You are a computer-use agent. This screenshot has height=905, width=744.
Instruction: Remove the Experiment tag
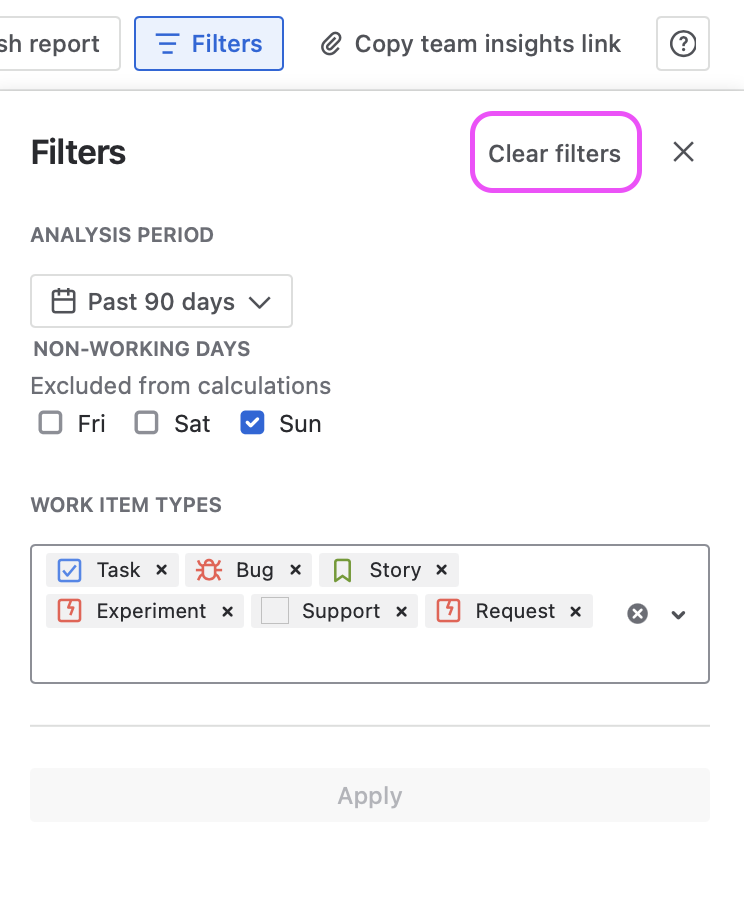(x=227, y=611)
